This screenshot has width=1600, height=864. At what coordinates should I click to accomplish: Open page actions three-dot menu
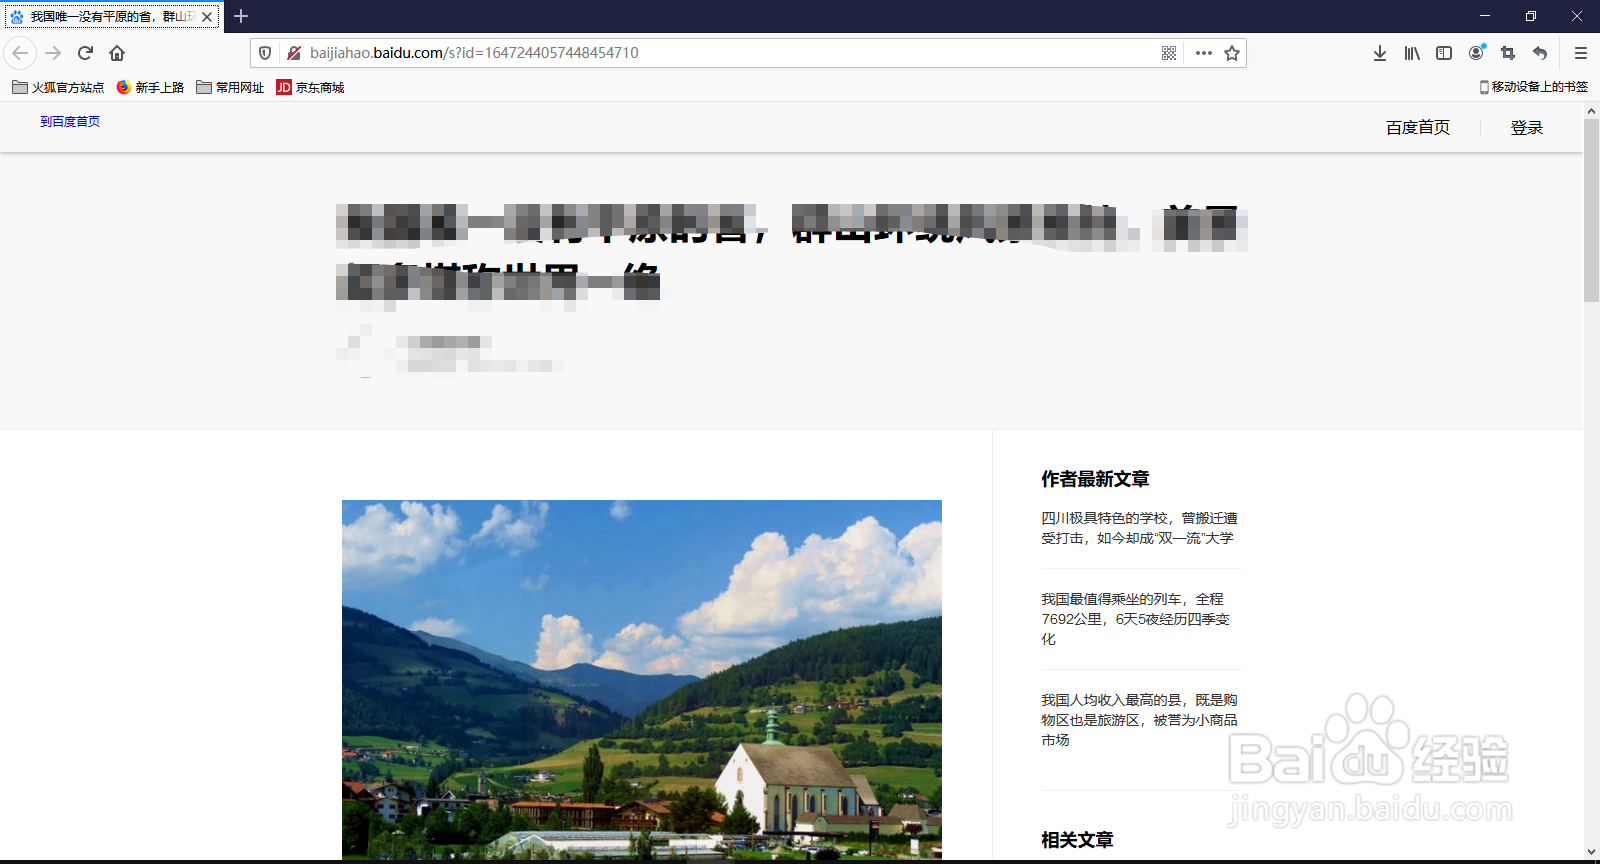1204,53
